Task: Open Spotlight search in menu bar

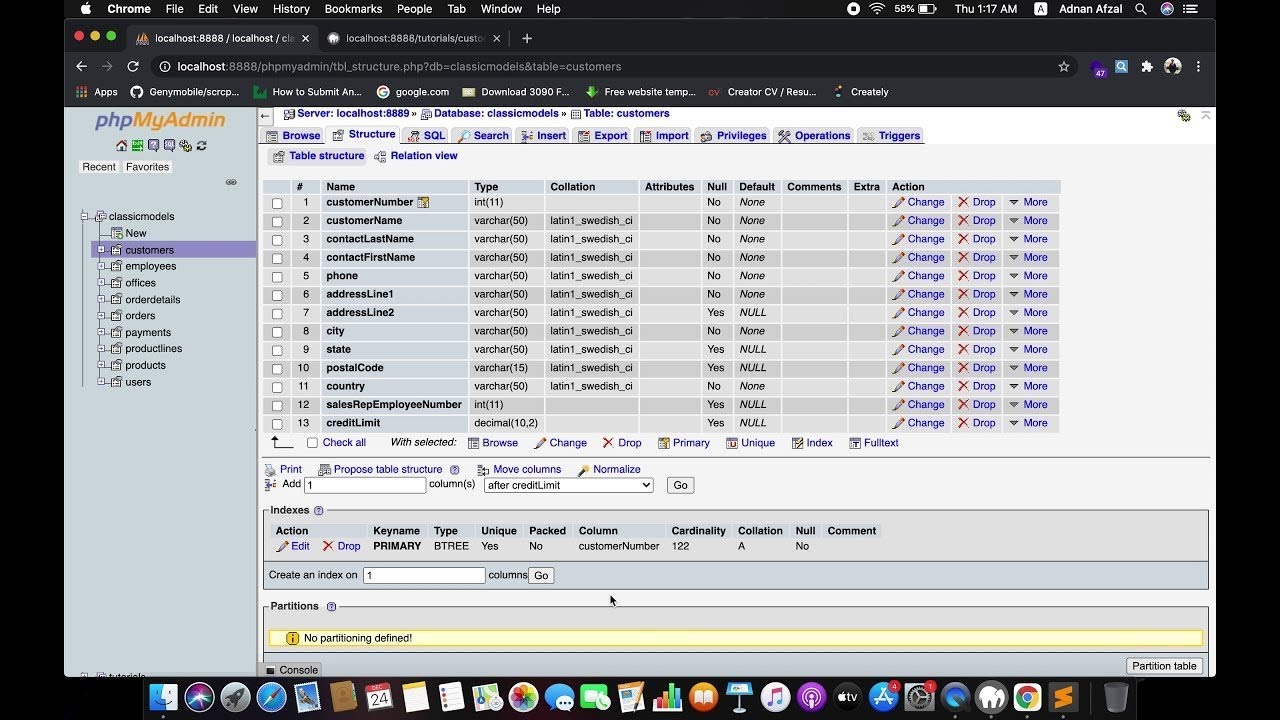Action: pyautogui.click(x=1141, y=9)
